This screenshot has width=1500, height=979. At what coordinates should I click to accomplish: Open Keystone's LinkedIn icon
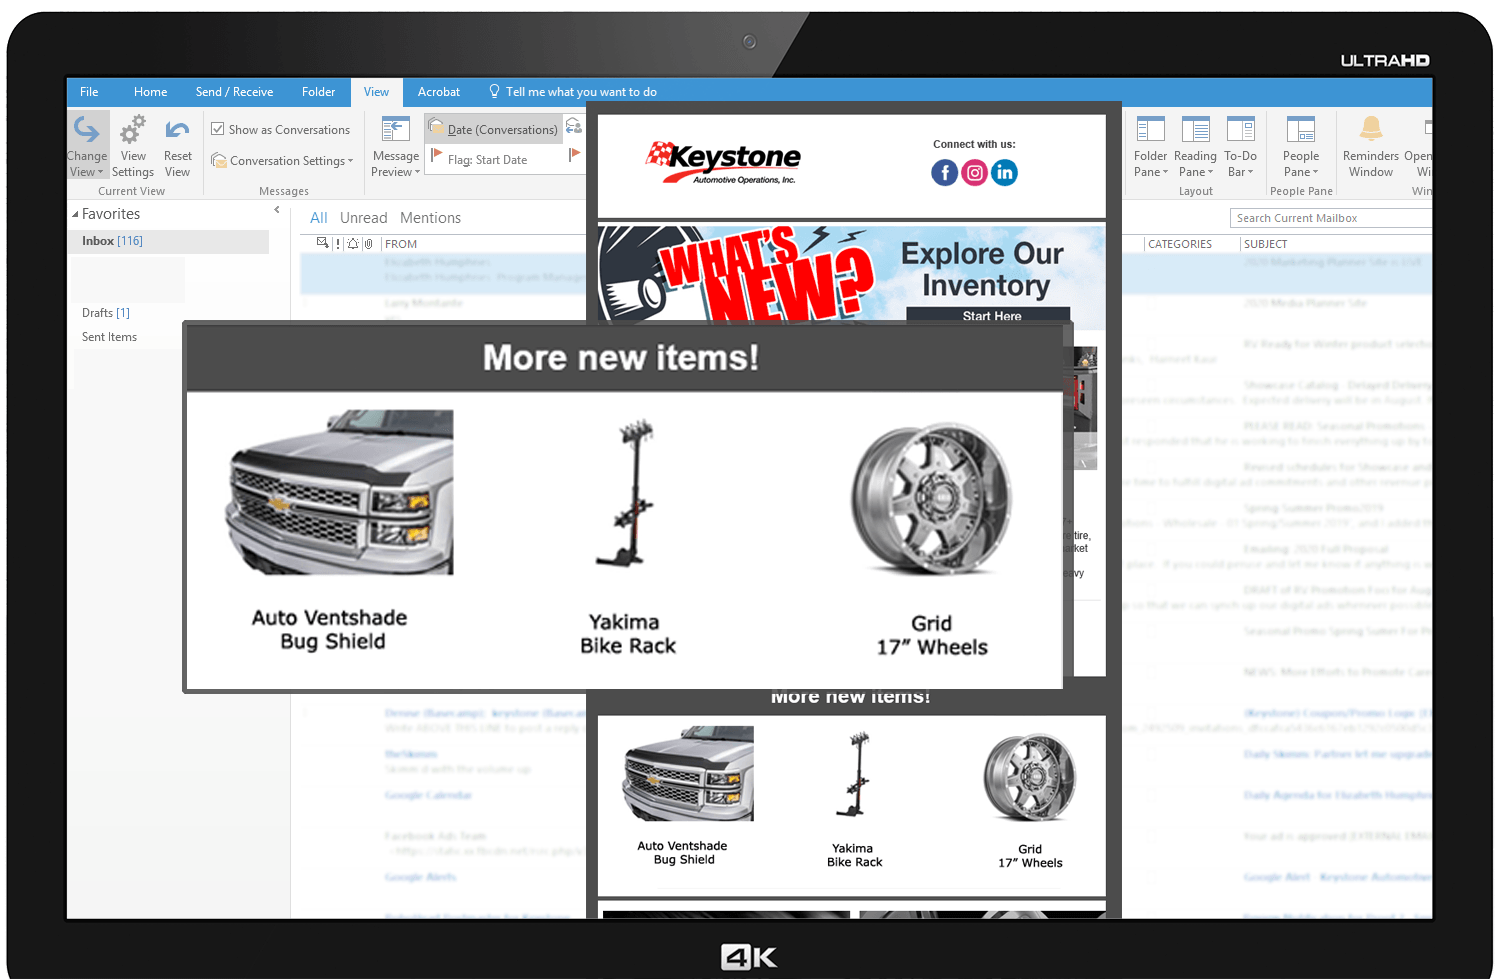[x=1004, y=173]
